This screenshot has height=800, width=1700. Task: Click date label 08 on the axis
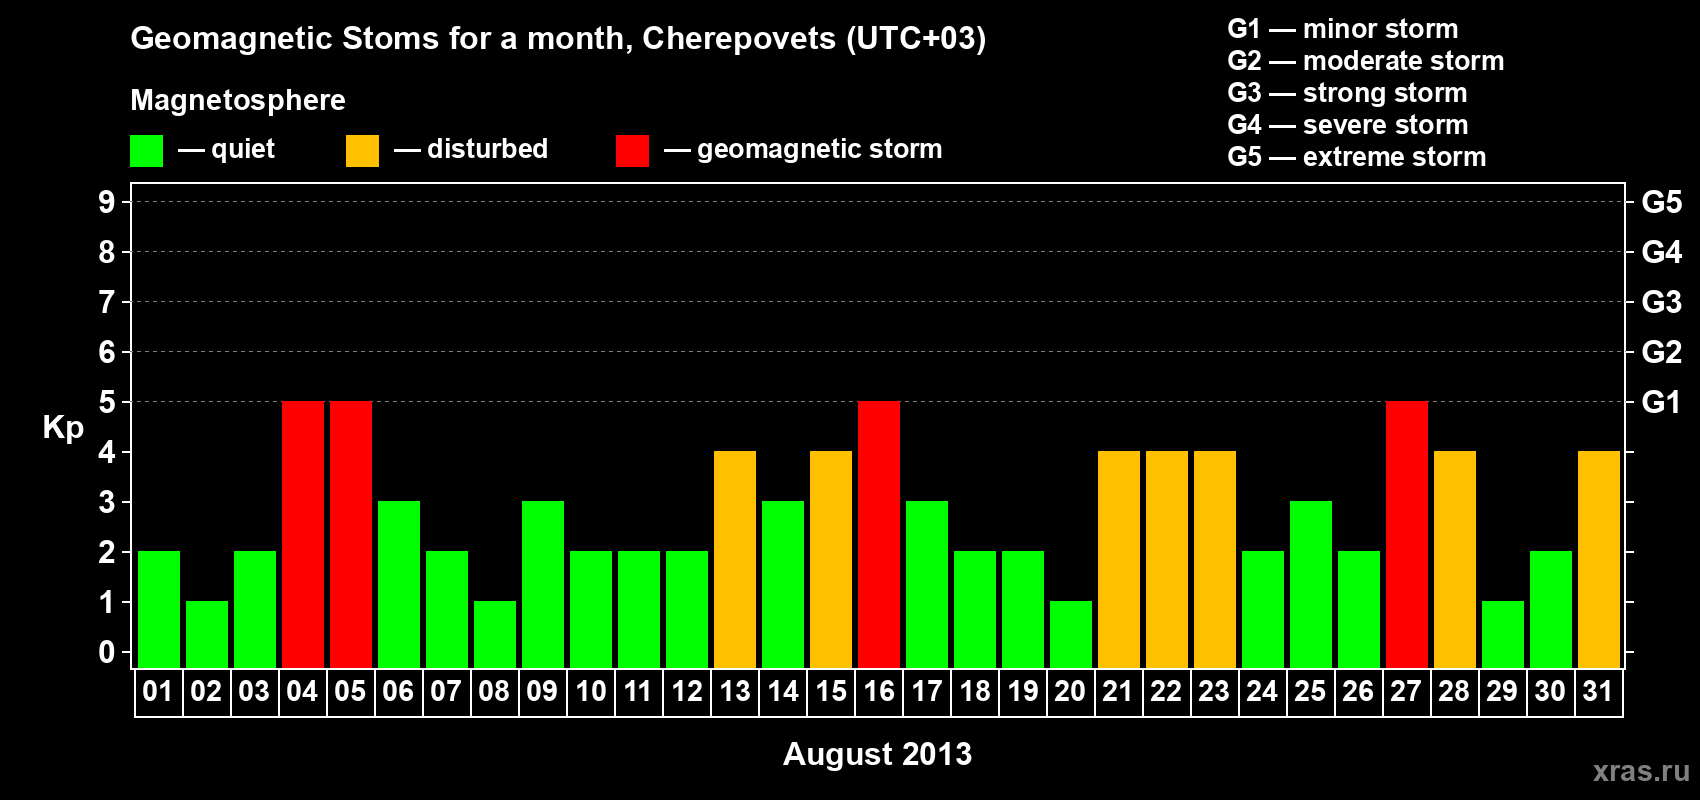click(494, 692)
